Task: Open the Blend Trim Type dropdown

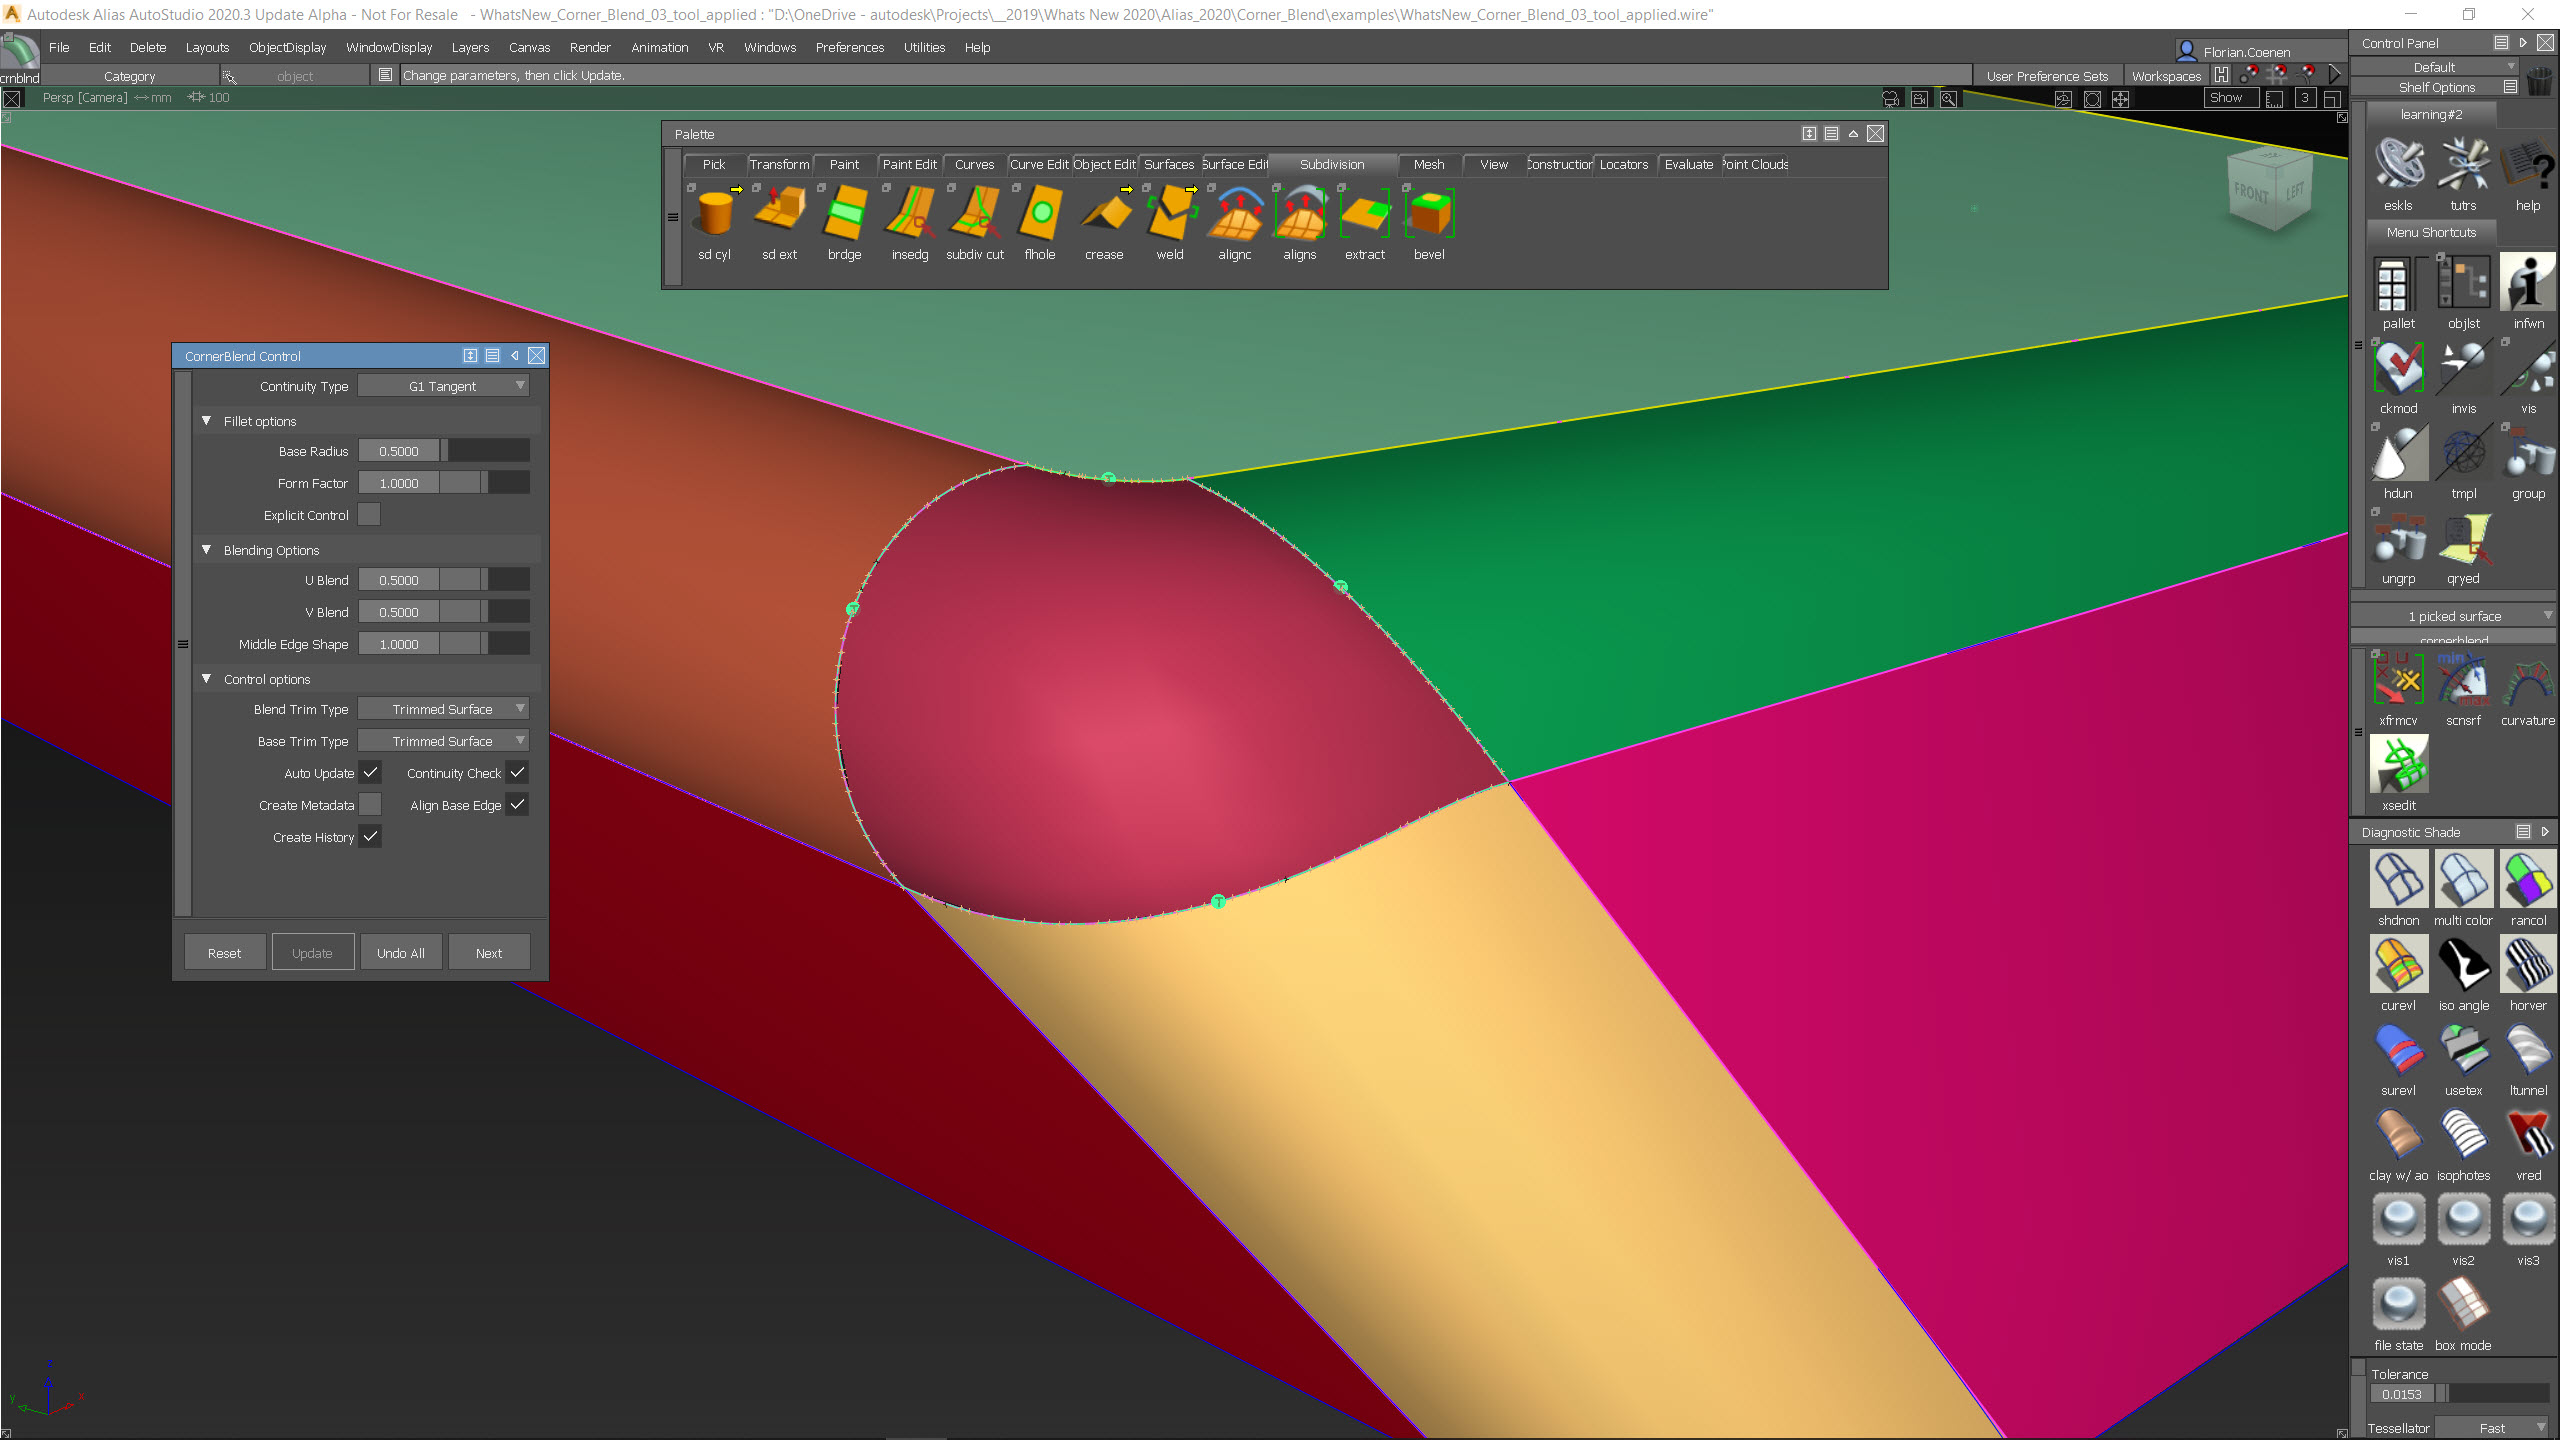Action: [443, 709]
